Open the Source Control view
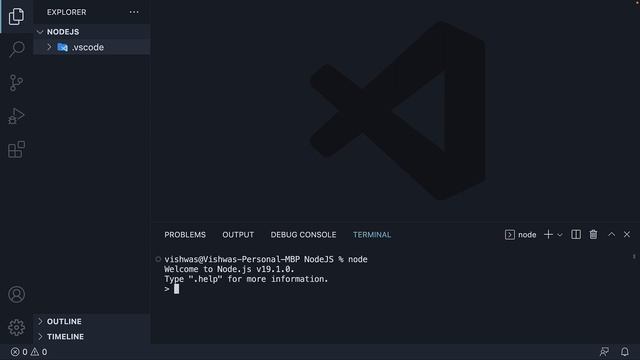 point(16,83)
